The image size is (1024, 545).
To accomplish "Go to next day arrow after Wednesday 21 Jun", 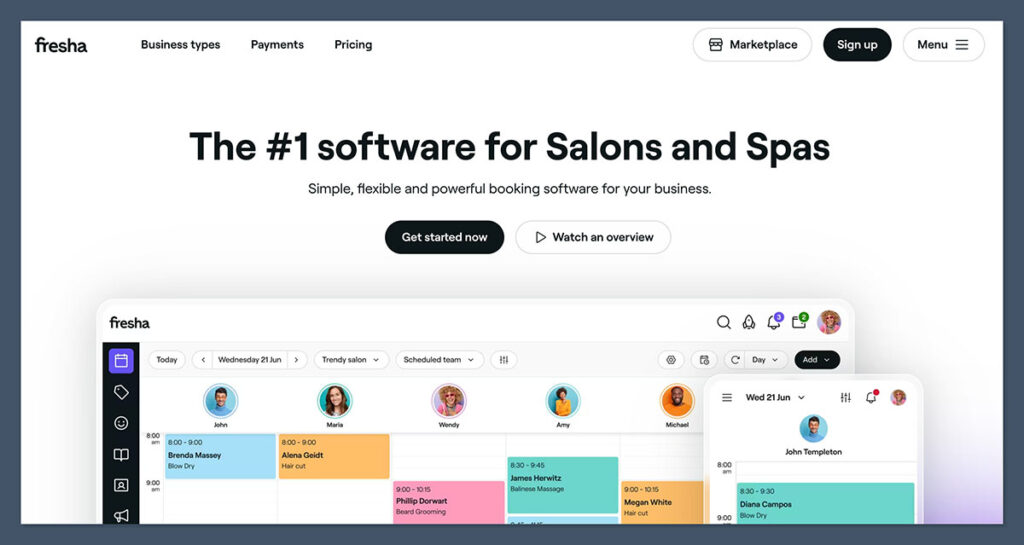I will 296,360.
